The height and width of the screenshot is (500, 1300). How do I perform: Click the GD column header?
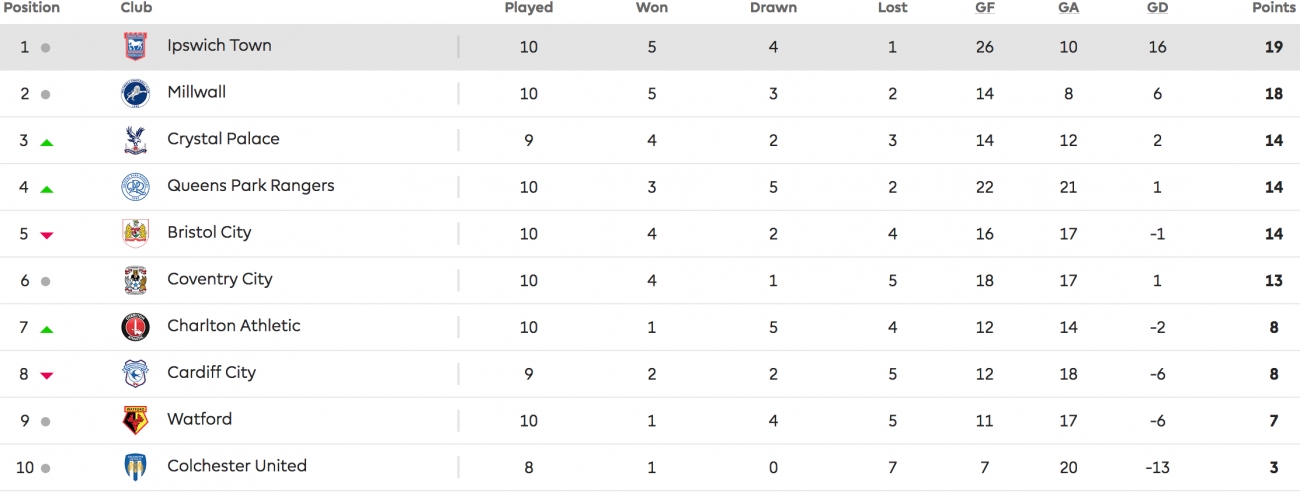click(x=1157, y=8)
